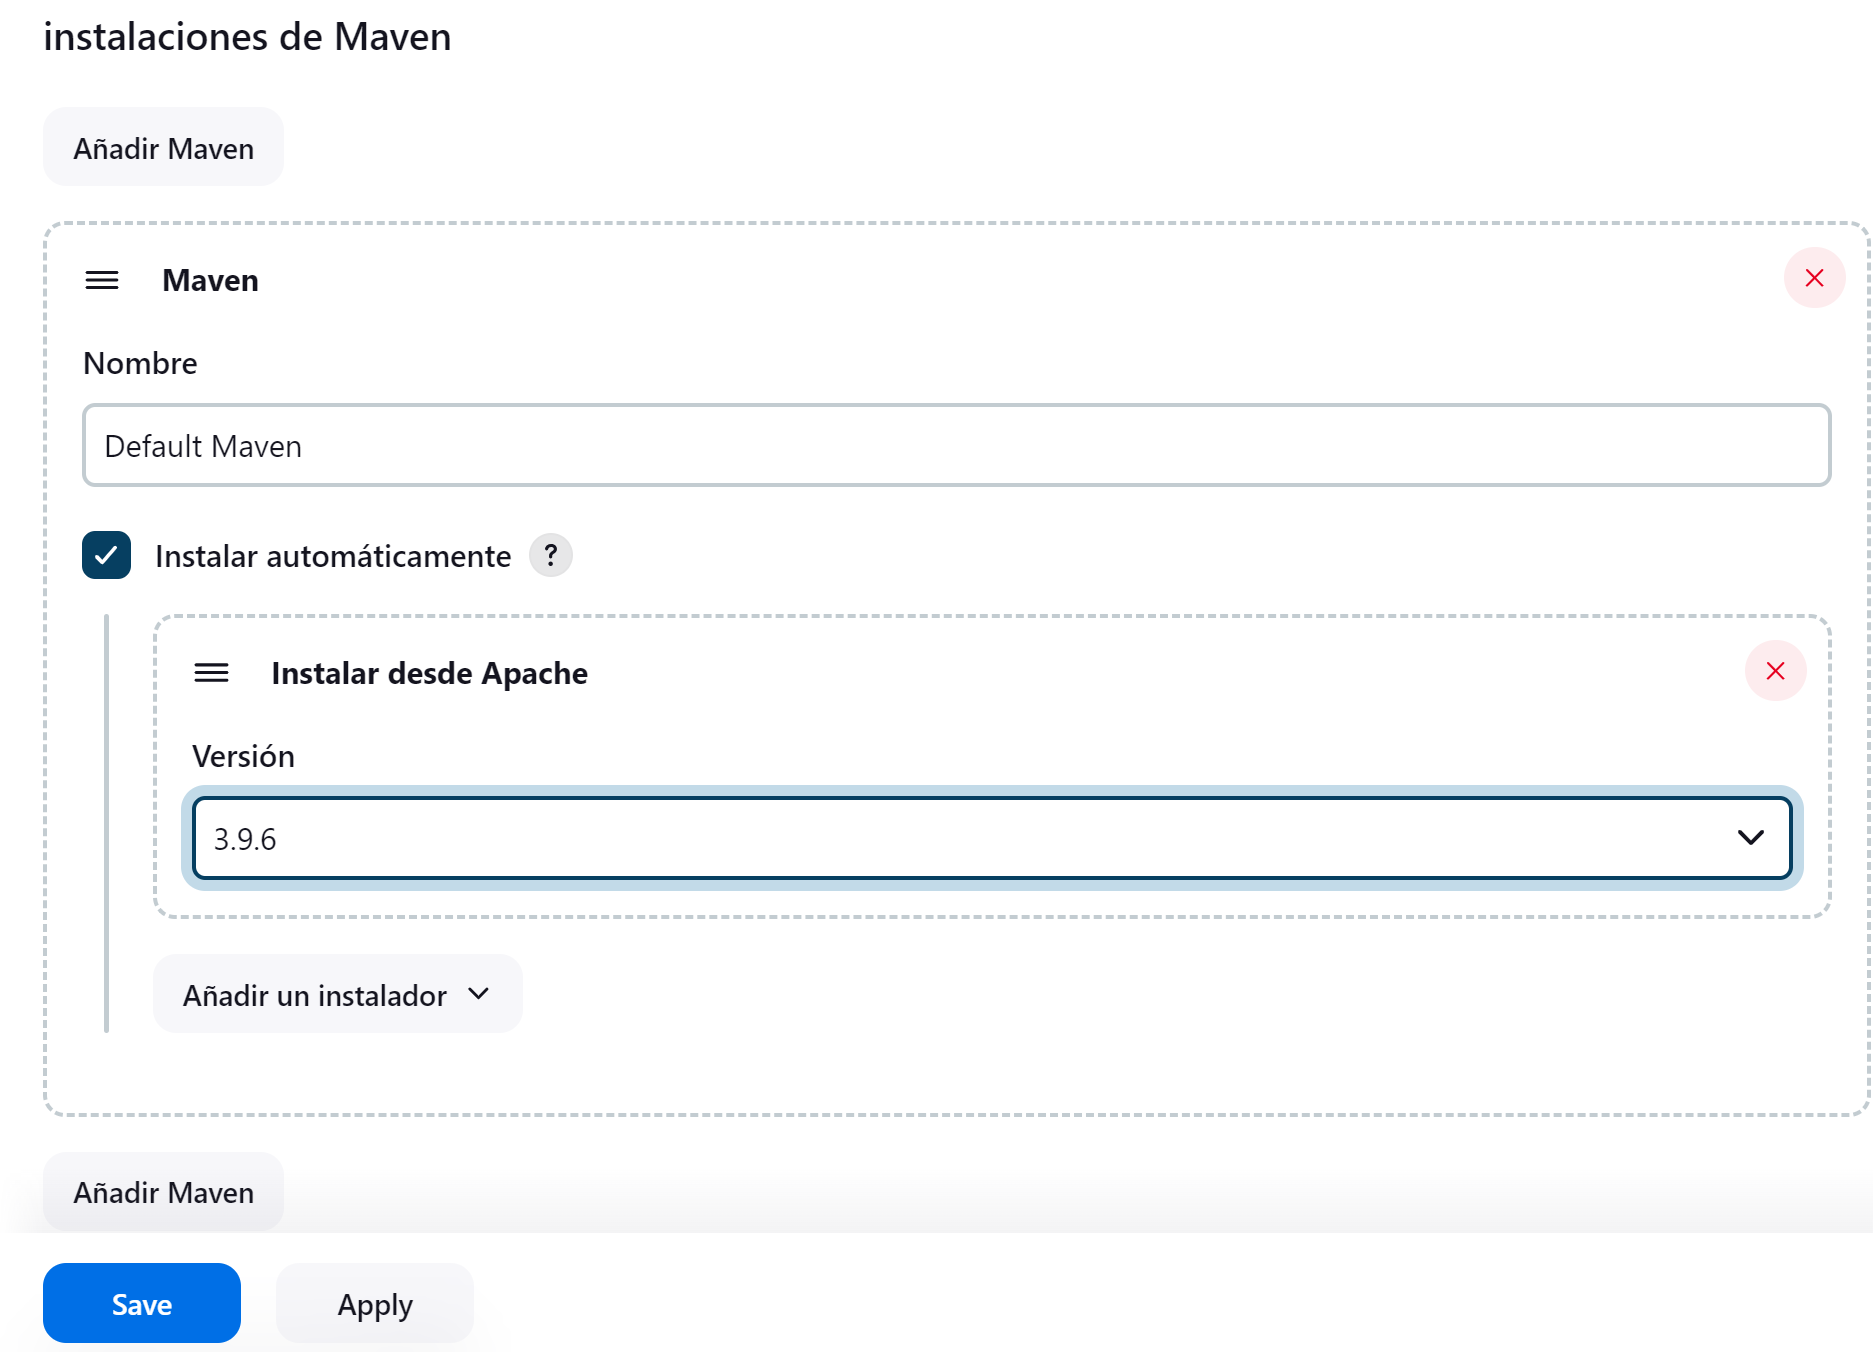Expand the Añadir un instalador menu

coord(337,993)
